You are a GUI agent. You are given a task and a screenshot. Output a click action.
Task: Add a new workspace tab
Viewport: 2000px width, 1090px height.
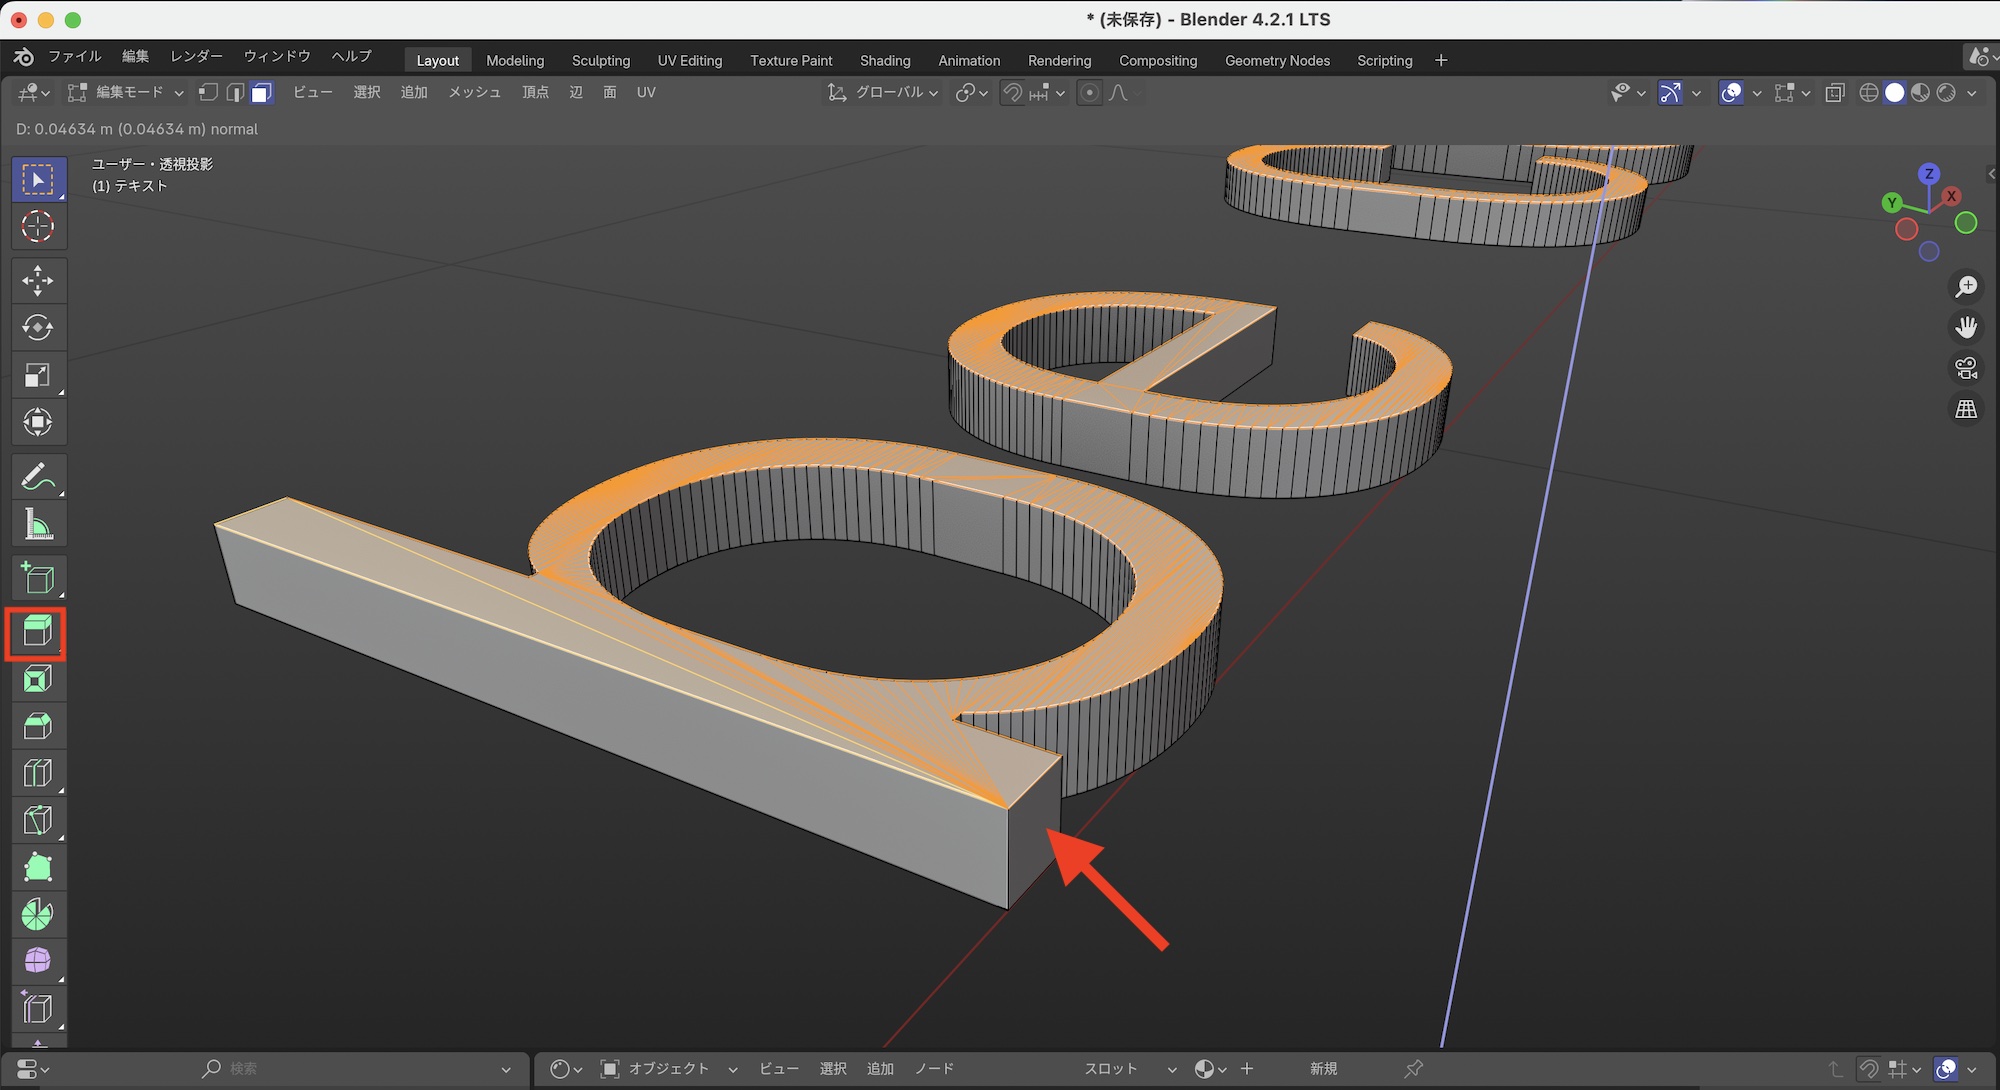pos(1441,61)
